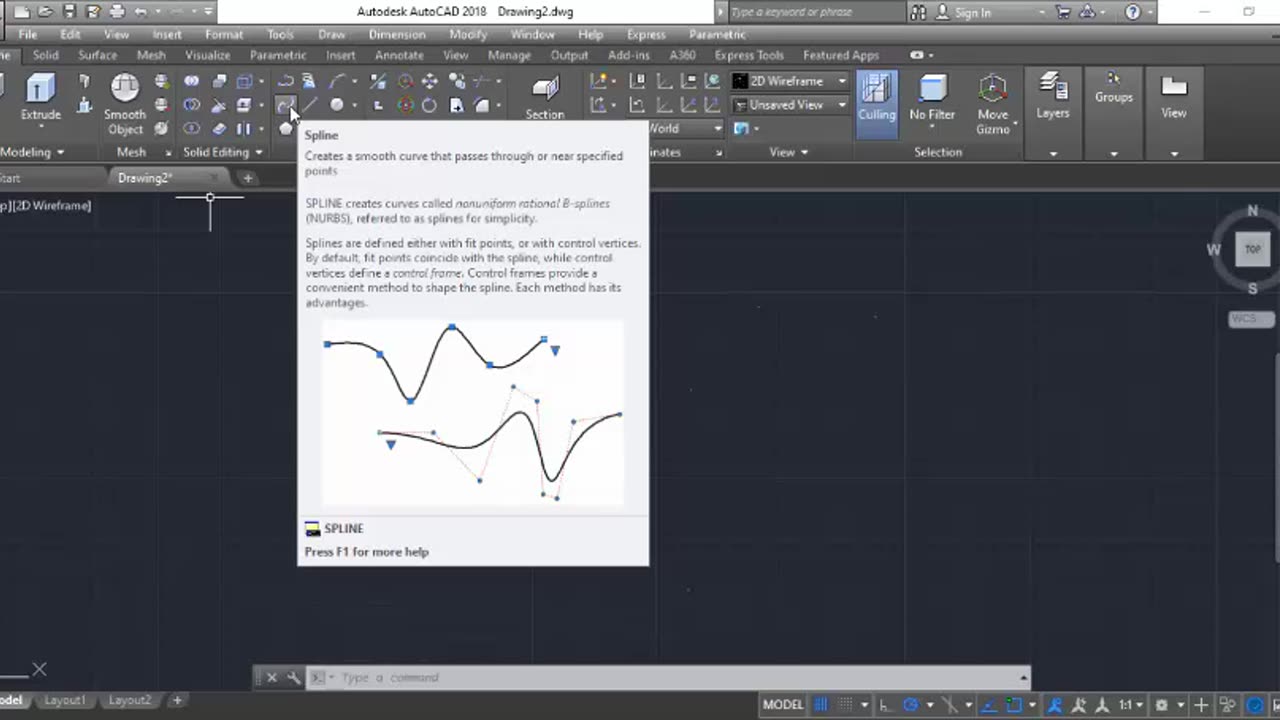This screenshot has width=1280, height=720.
Task: Click the MODEL space status button
Action: point(783,705)
